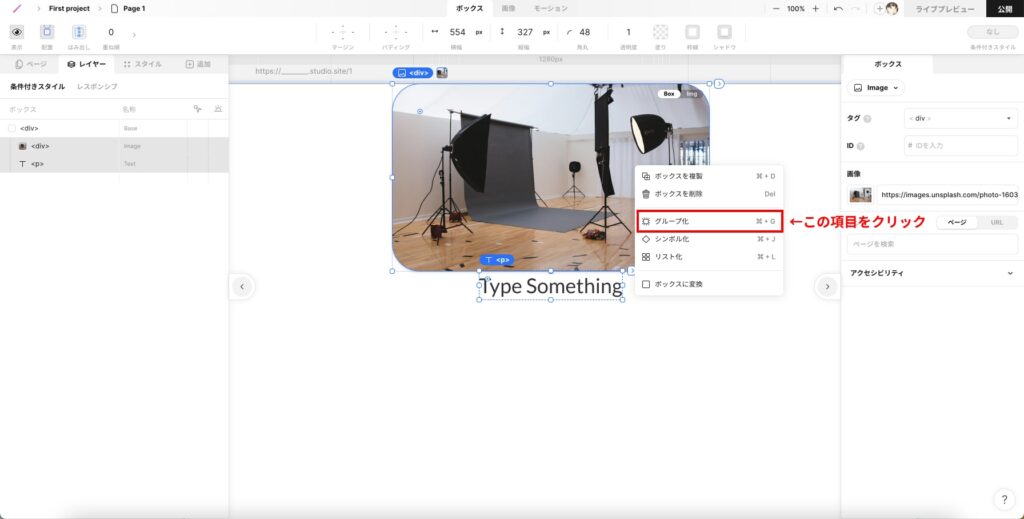Open the シャドウ shadow settings icon
The height and width of the screenshot is (519, 1024).
725,32
